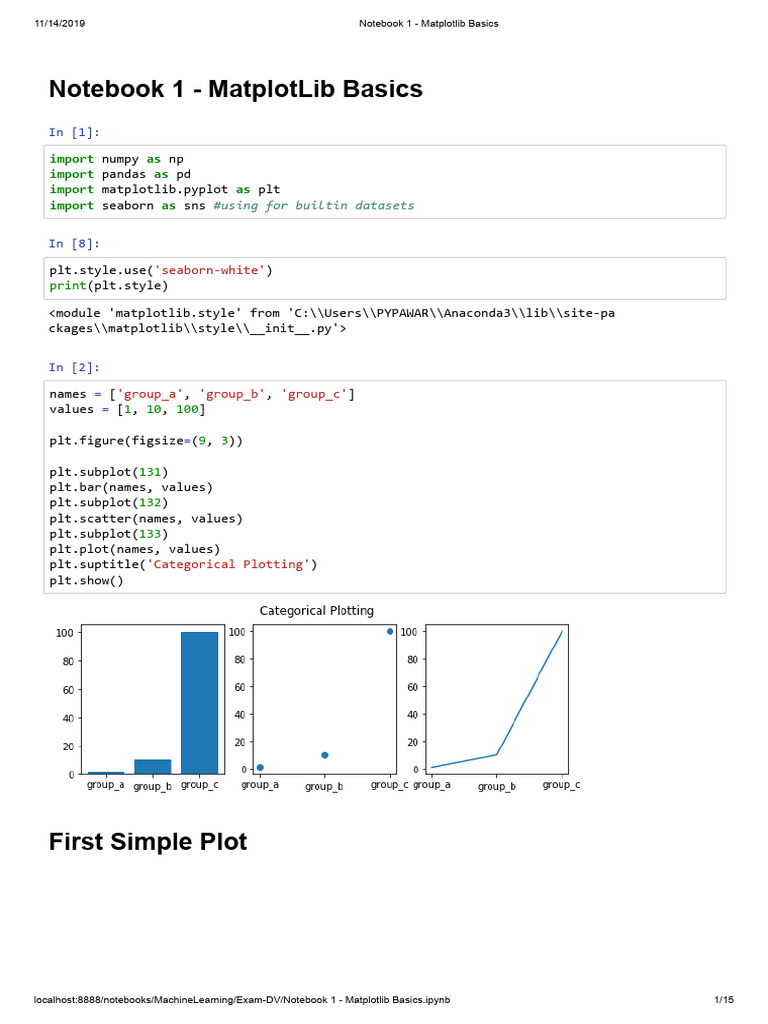Click the categorical plotting code cell

click(x=387, y=487)
